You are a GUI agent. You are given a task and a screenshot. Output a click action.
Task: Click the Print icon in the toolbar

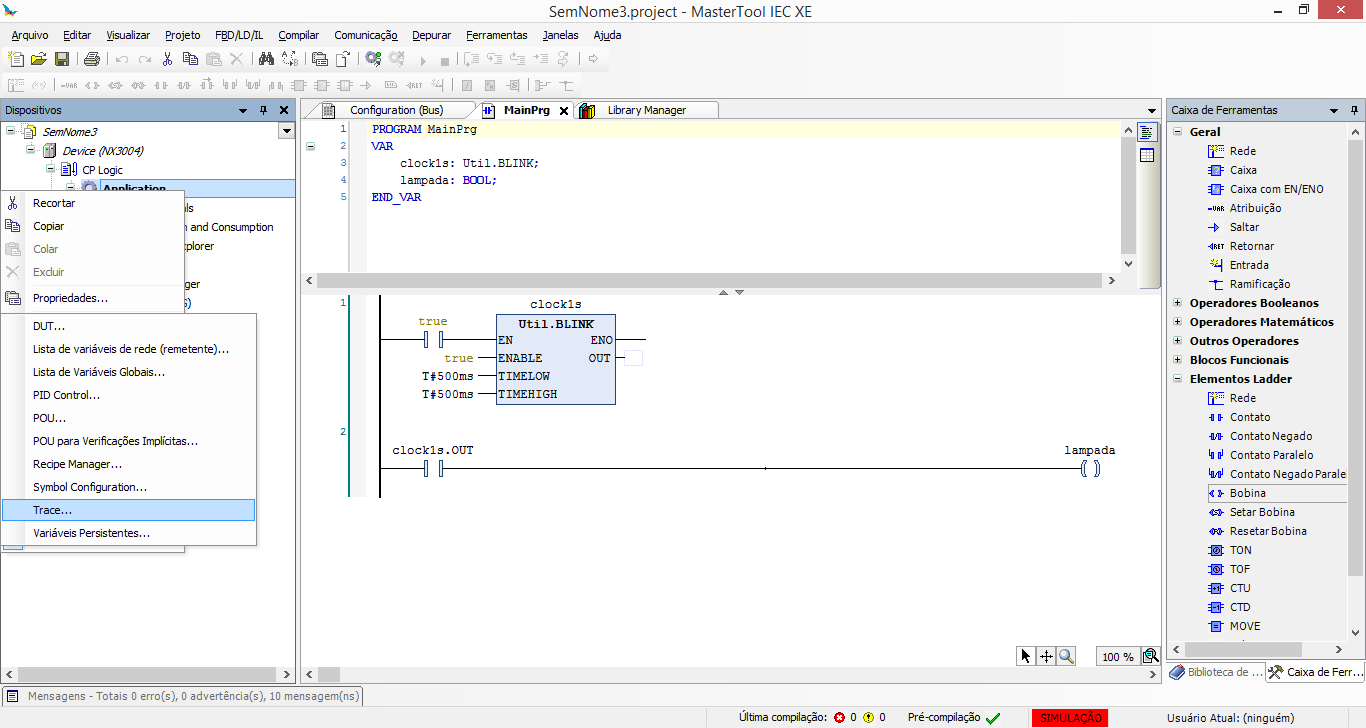point(92,59)
